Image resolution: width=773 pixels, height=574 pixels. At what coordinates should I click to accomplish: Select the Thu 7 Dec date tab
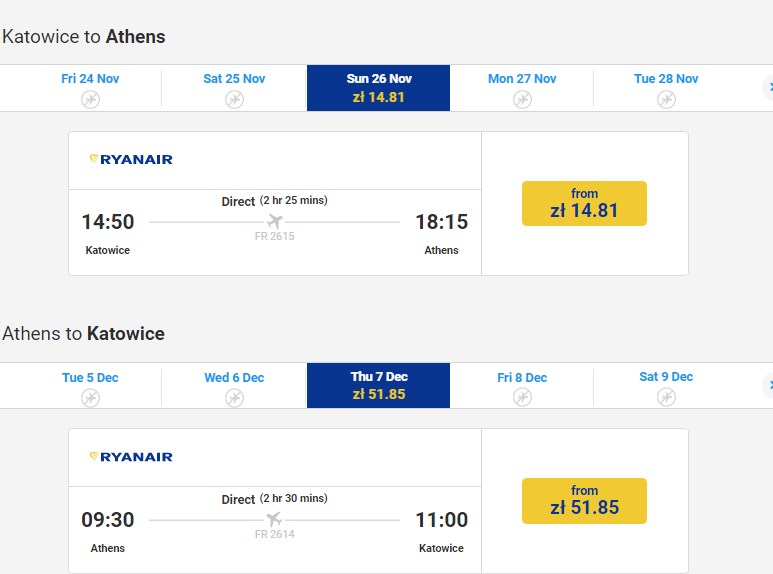coord(379,386)
